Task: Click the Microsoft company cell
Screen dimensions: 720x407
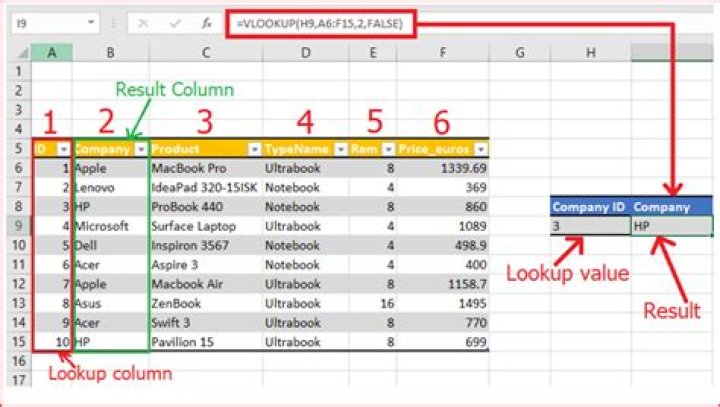Action: coord(111,226)
